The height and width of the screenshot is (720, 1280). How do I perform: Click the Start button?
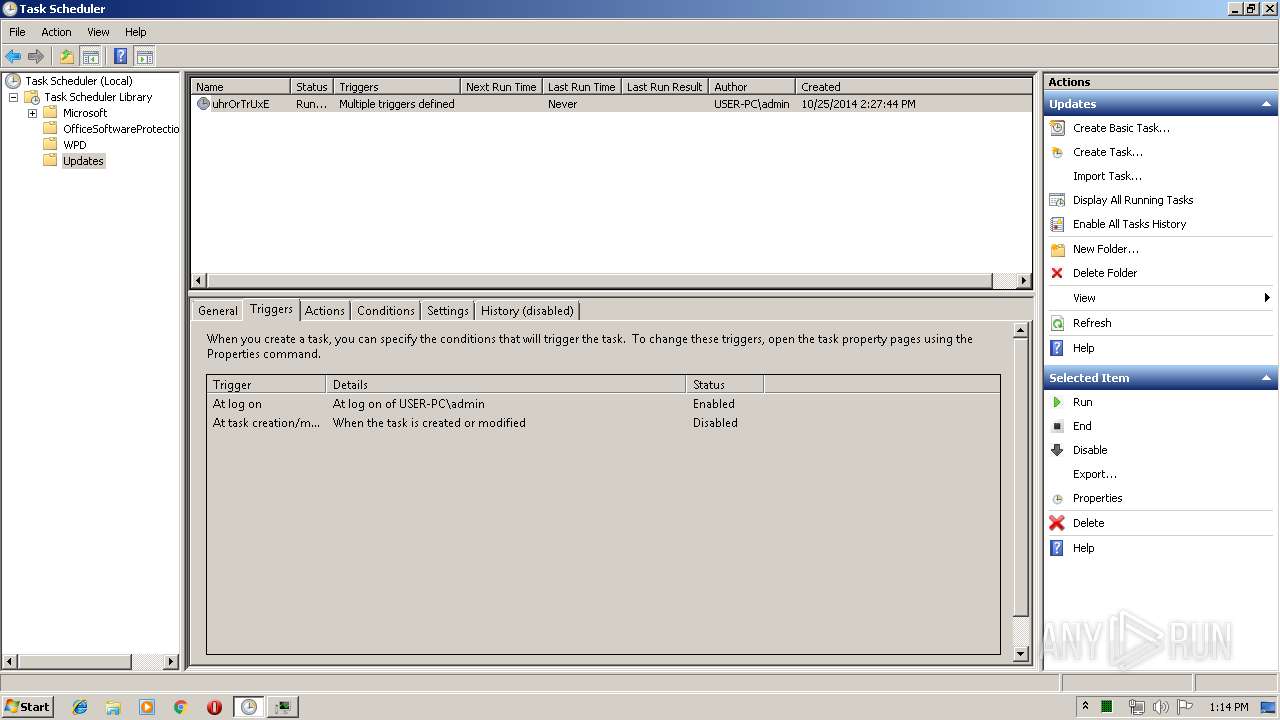pyautogui.click(x=27, y=706)
